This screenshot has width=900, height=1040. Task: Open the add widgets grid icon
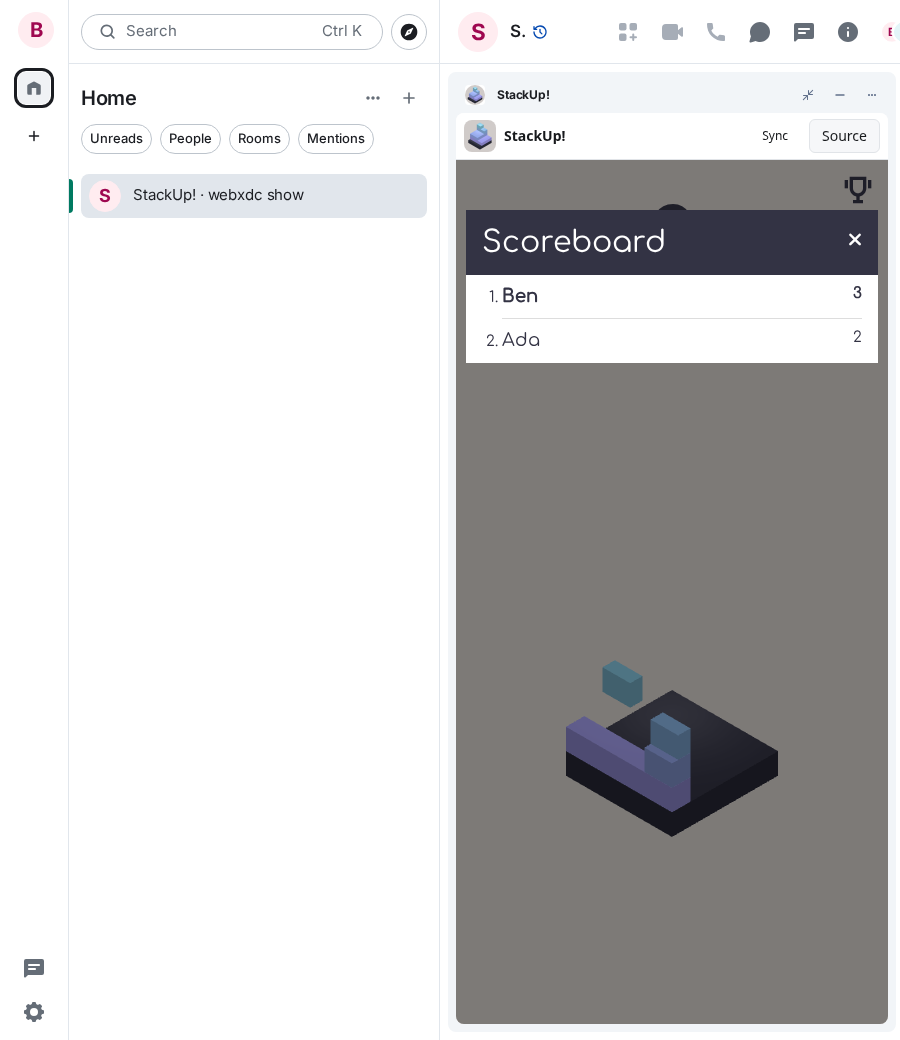[x=628, y=32]
